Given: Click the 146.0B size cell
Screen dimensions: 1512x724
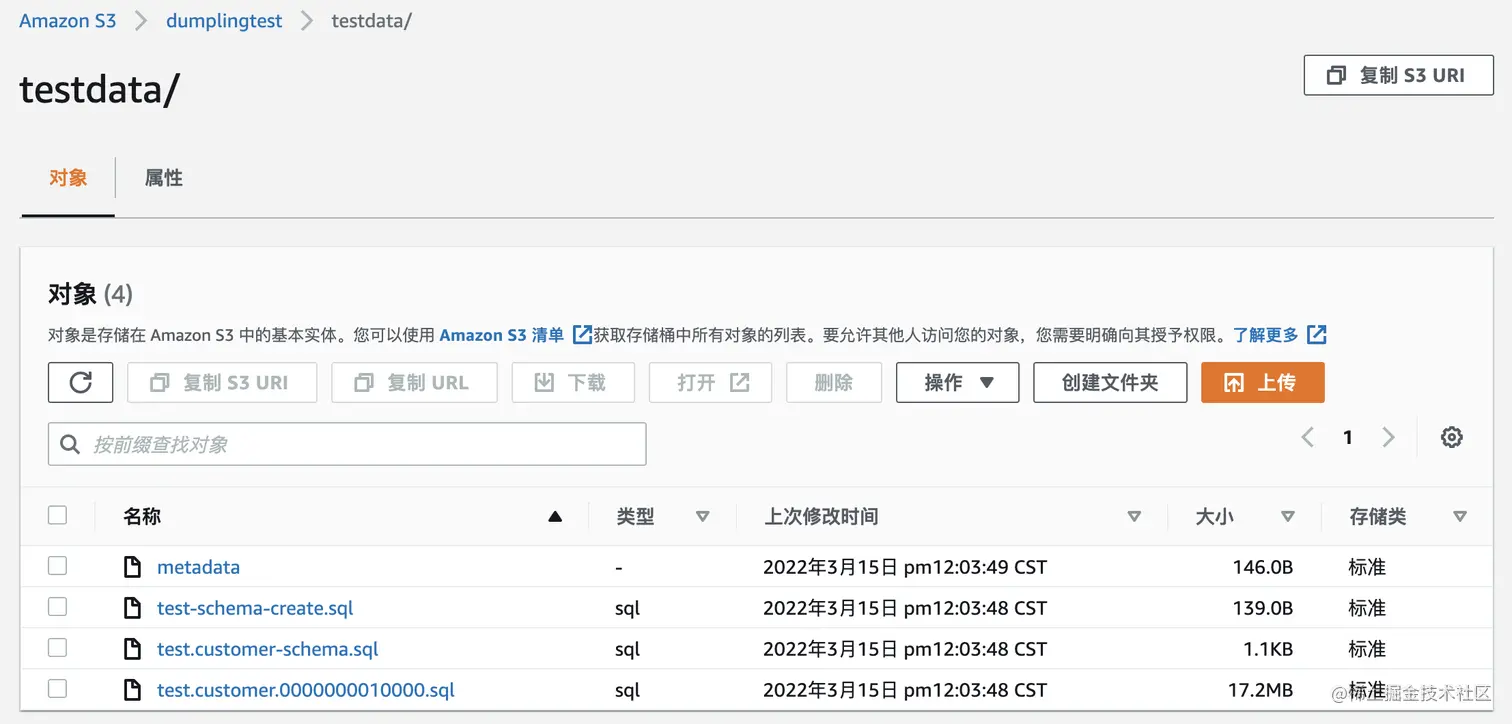Looking at the screenshot, I should [1263, 567].
